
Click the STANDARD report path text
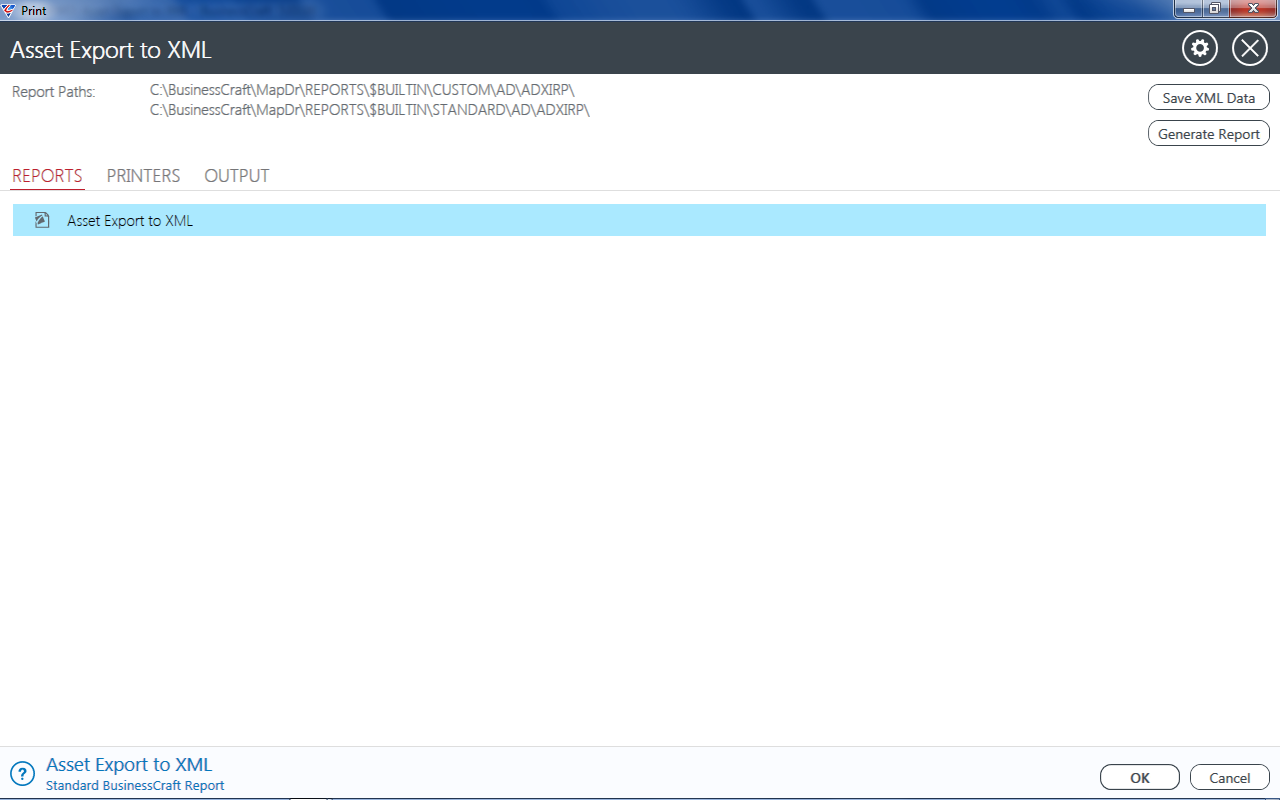pos(370,110)
